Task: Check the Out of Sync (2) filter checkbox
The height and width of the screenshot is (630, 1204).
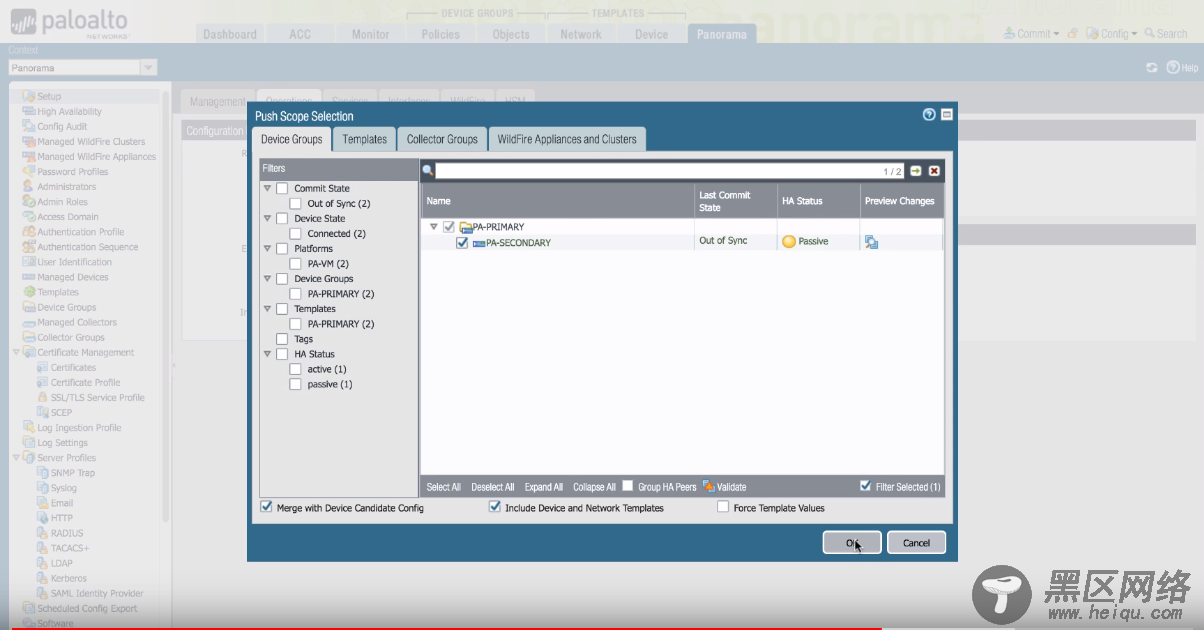Action: point(295,203)
